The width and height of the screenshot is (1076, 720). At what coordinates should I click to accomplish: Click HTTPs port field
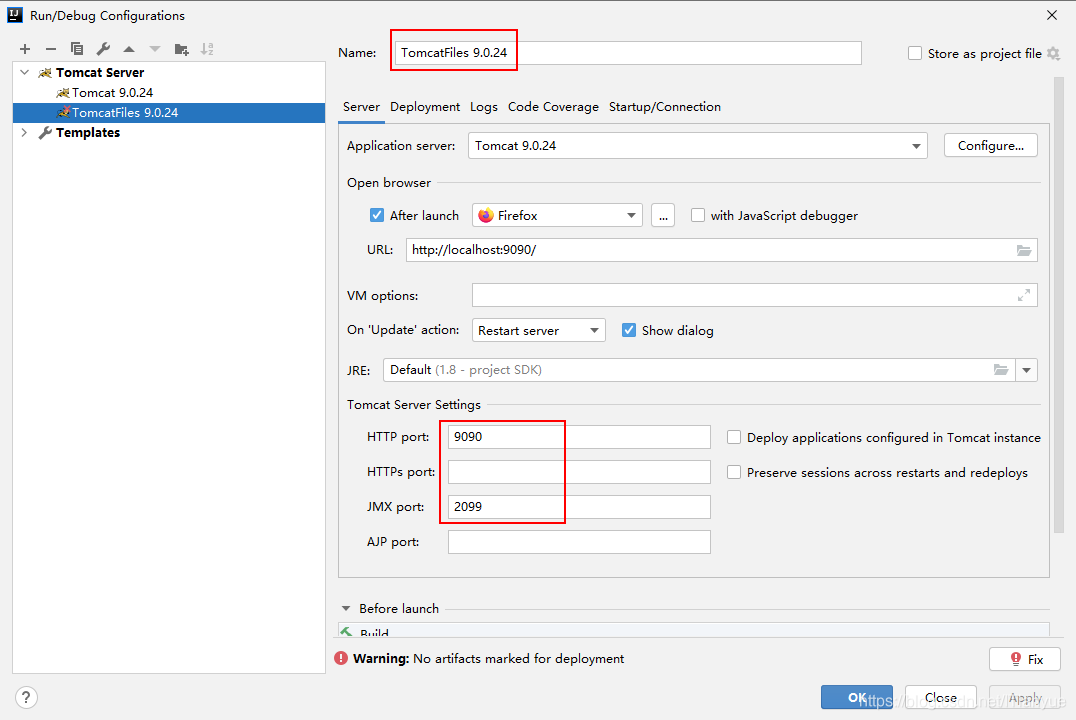579,472
